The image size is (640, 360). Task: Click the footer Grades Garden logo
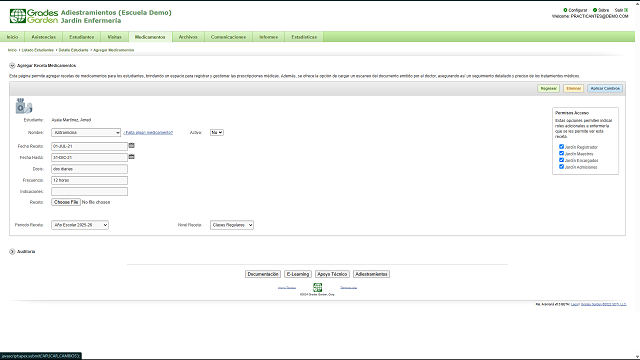tap(318, 287)
